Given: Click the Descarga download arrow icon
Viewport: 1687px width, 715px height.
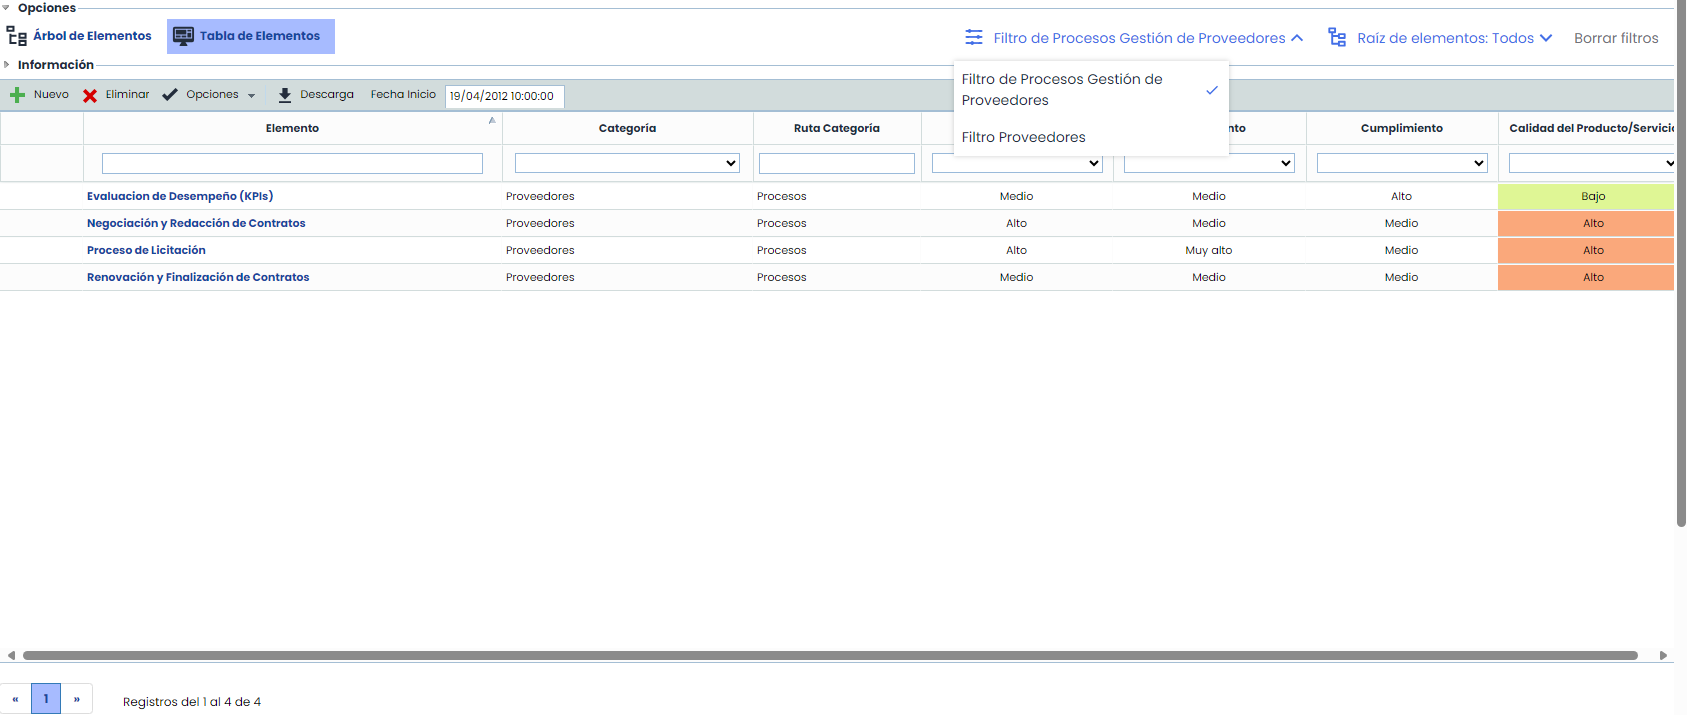Looking at the screenshot, I should [x=285, y=95].
